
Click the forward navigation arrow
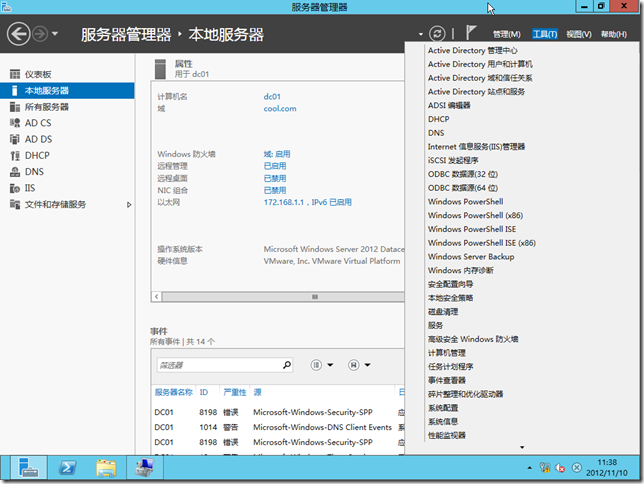(x=40, y=34)
